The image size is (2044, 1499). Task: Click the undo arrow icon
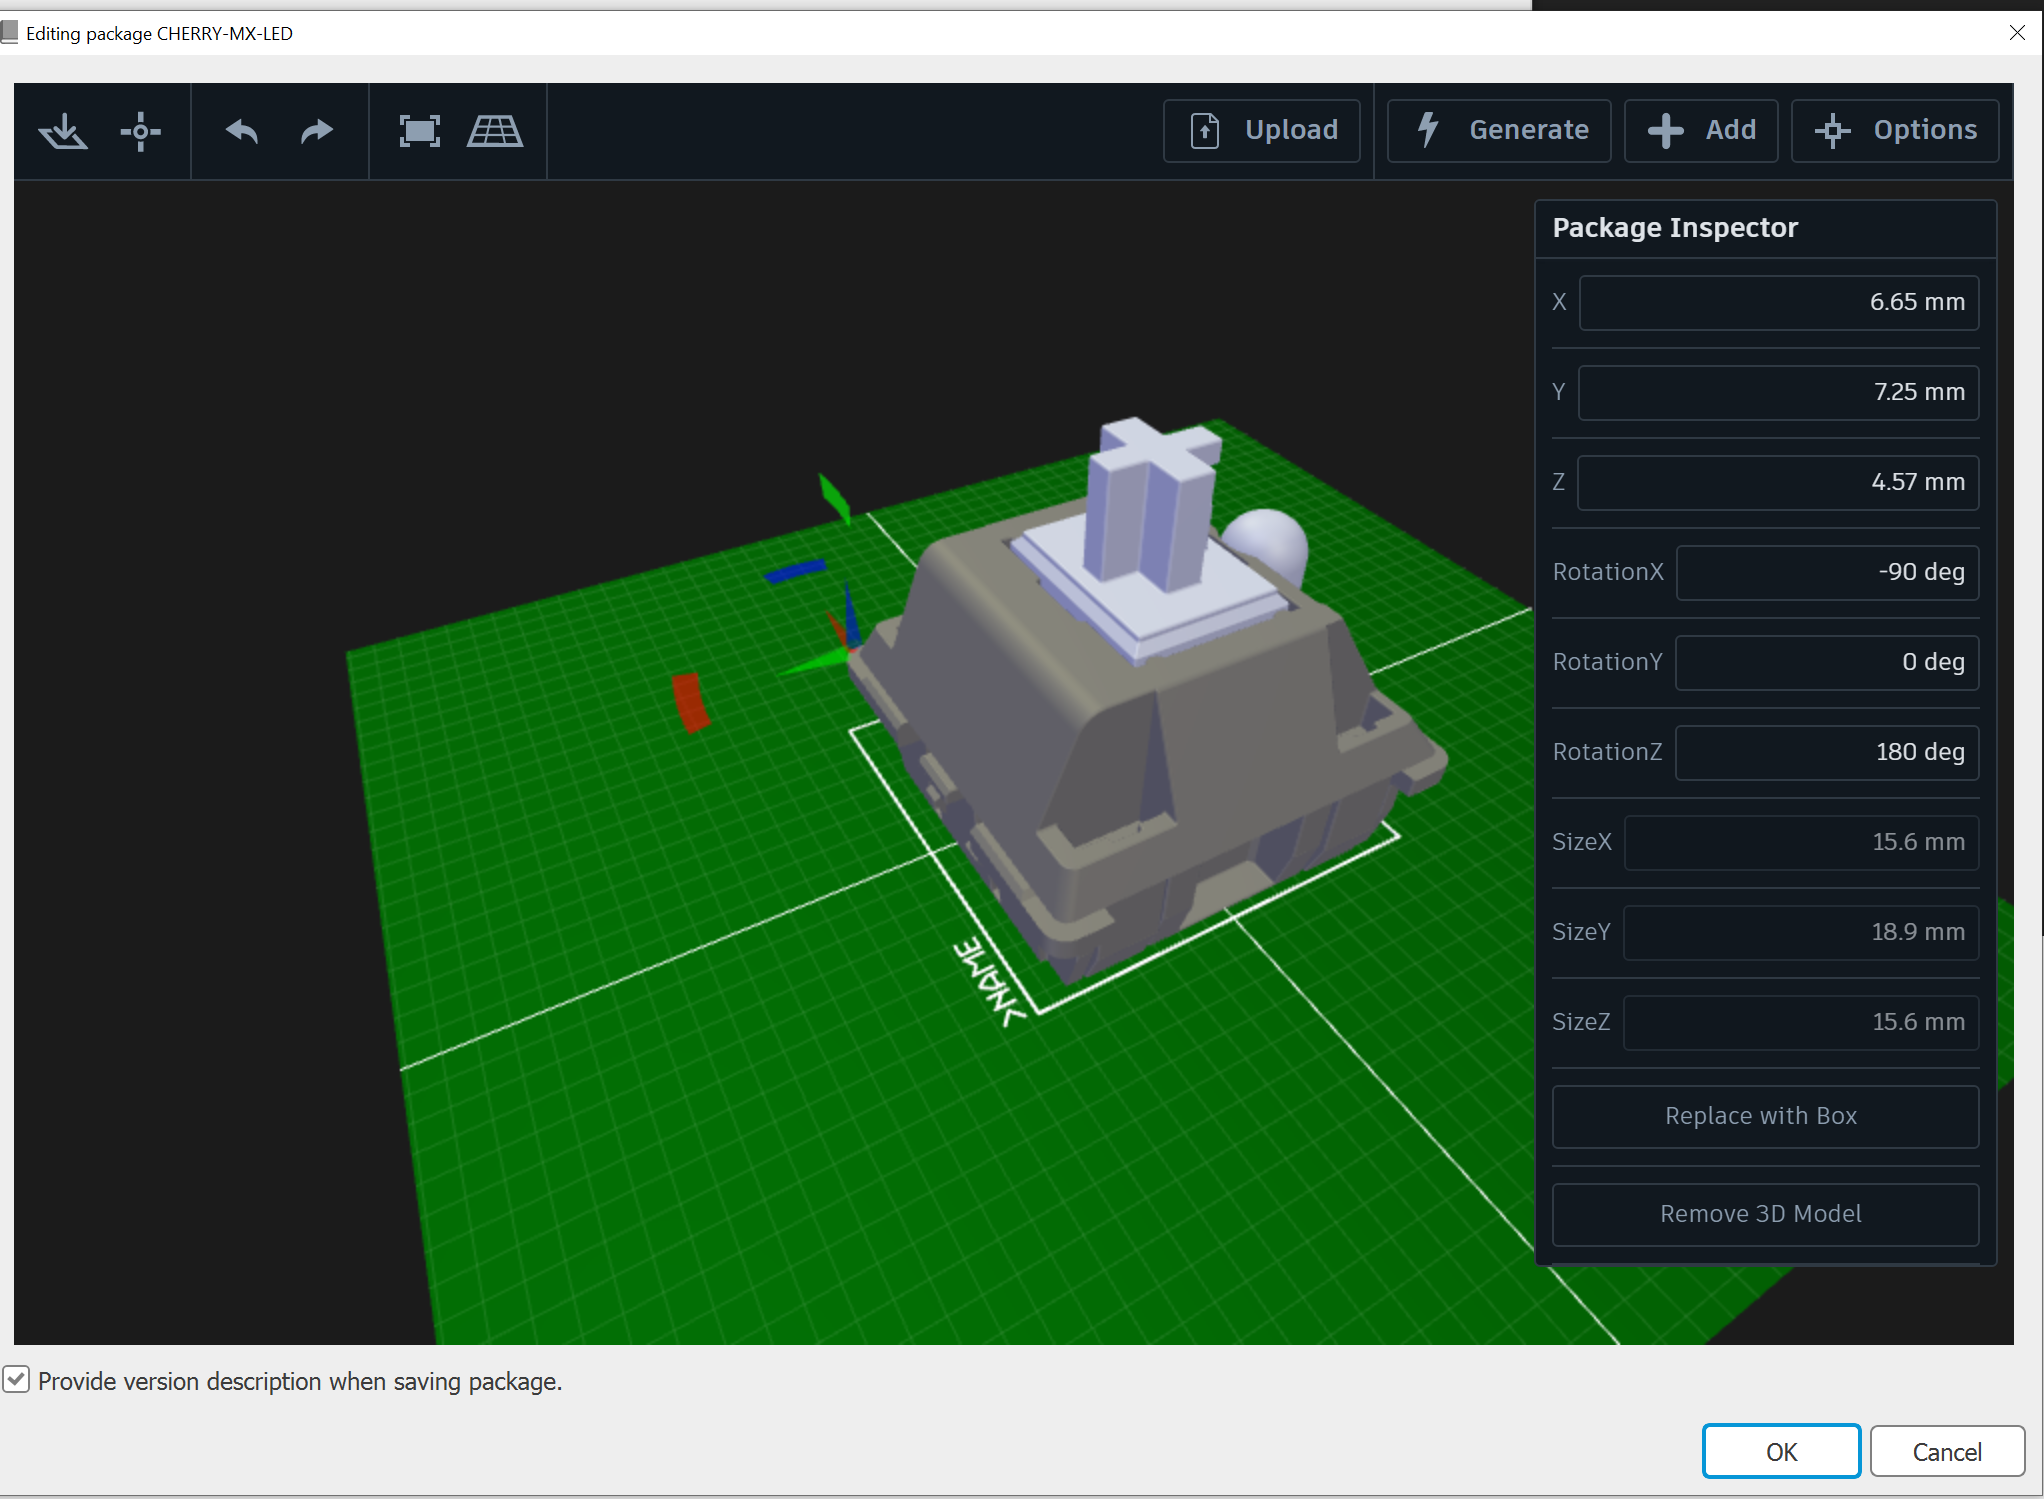click(242, 131)
